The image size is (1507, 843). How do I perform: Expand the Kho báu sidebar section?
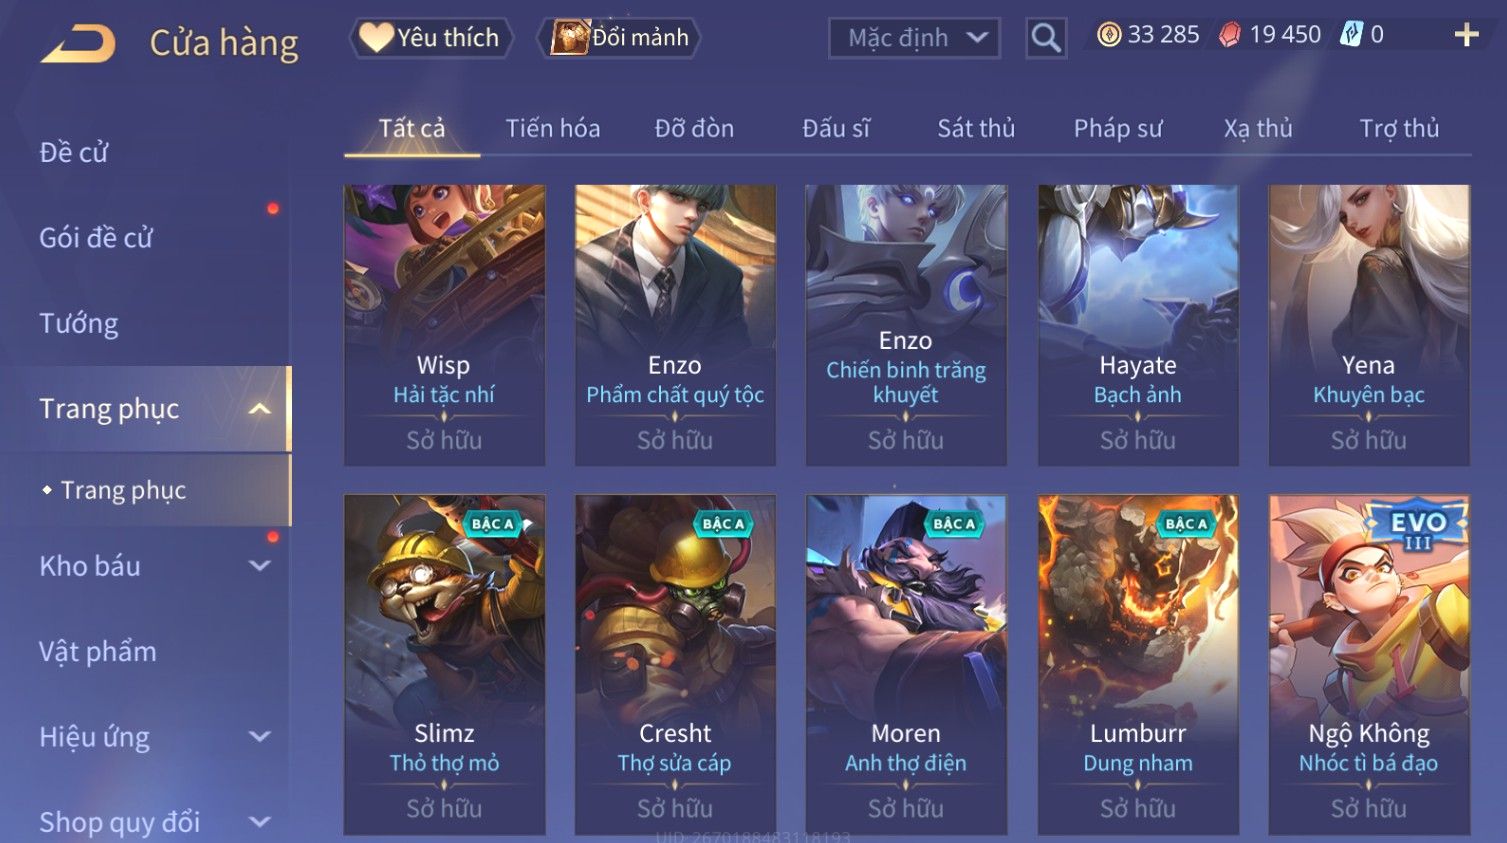(x=259, y=566)
